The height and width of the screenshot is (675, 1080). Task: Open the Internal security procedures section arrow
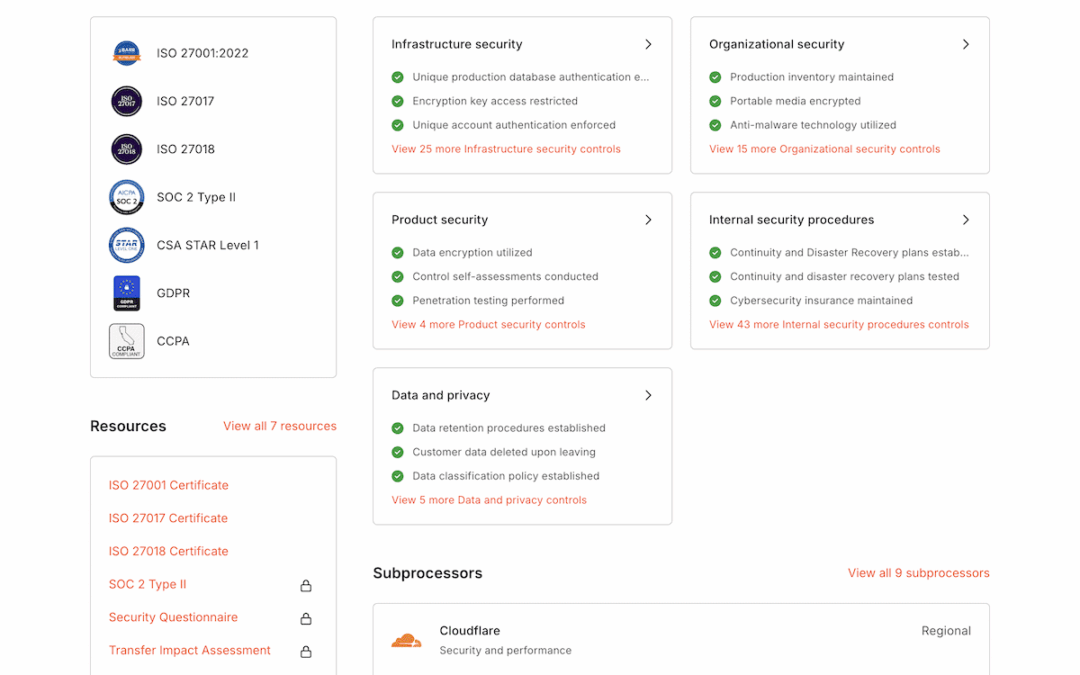coord(965,219)
